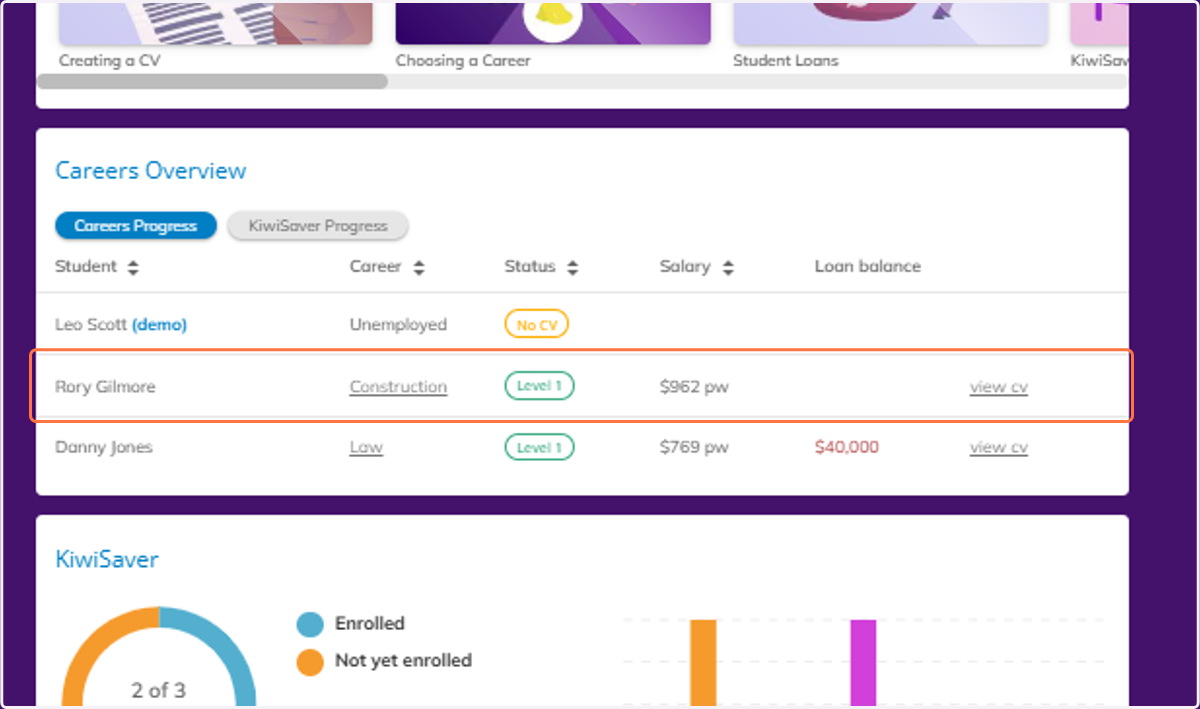Click the $769 pw salary value
The height and width of the screenshot is (709, 1200).
pos(694,447)
